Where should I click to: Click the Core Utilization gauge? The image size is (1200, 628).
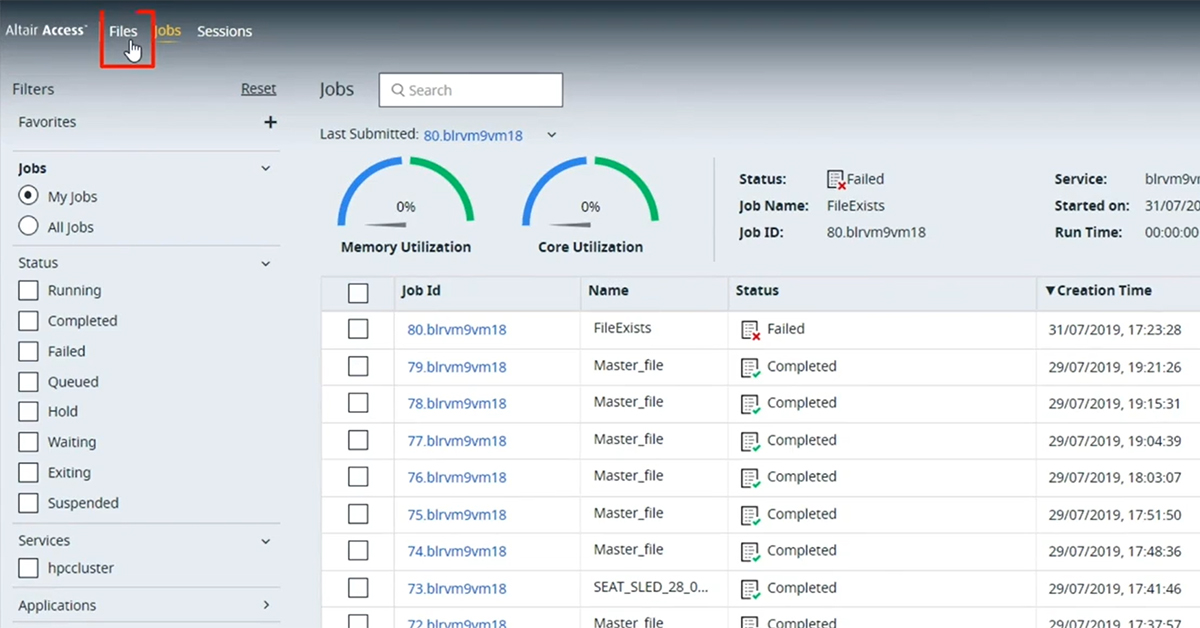click(x=590, y=192)
